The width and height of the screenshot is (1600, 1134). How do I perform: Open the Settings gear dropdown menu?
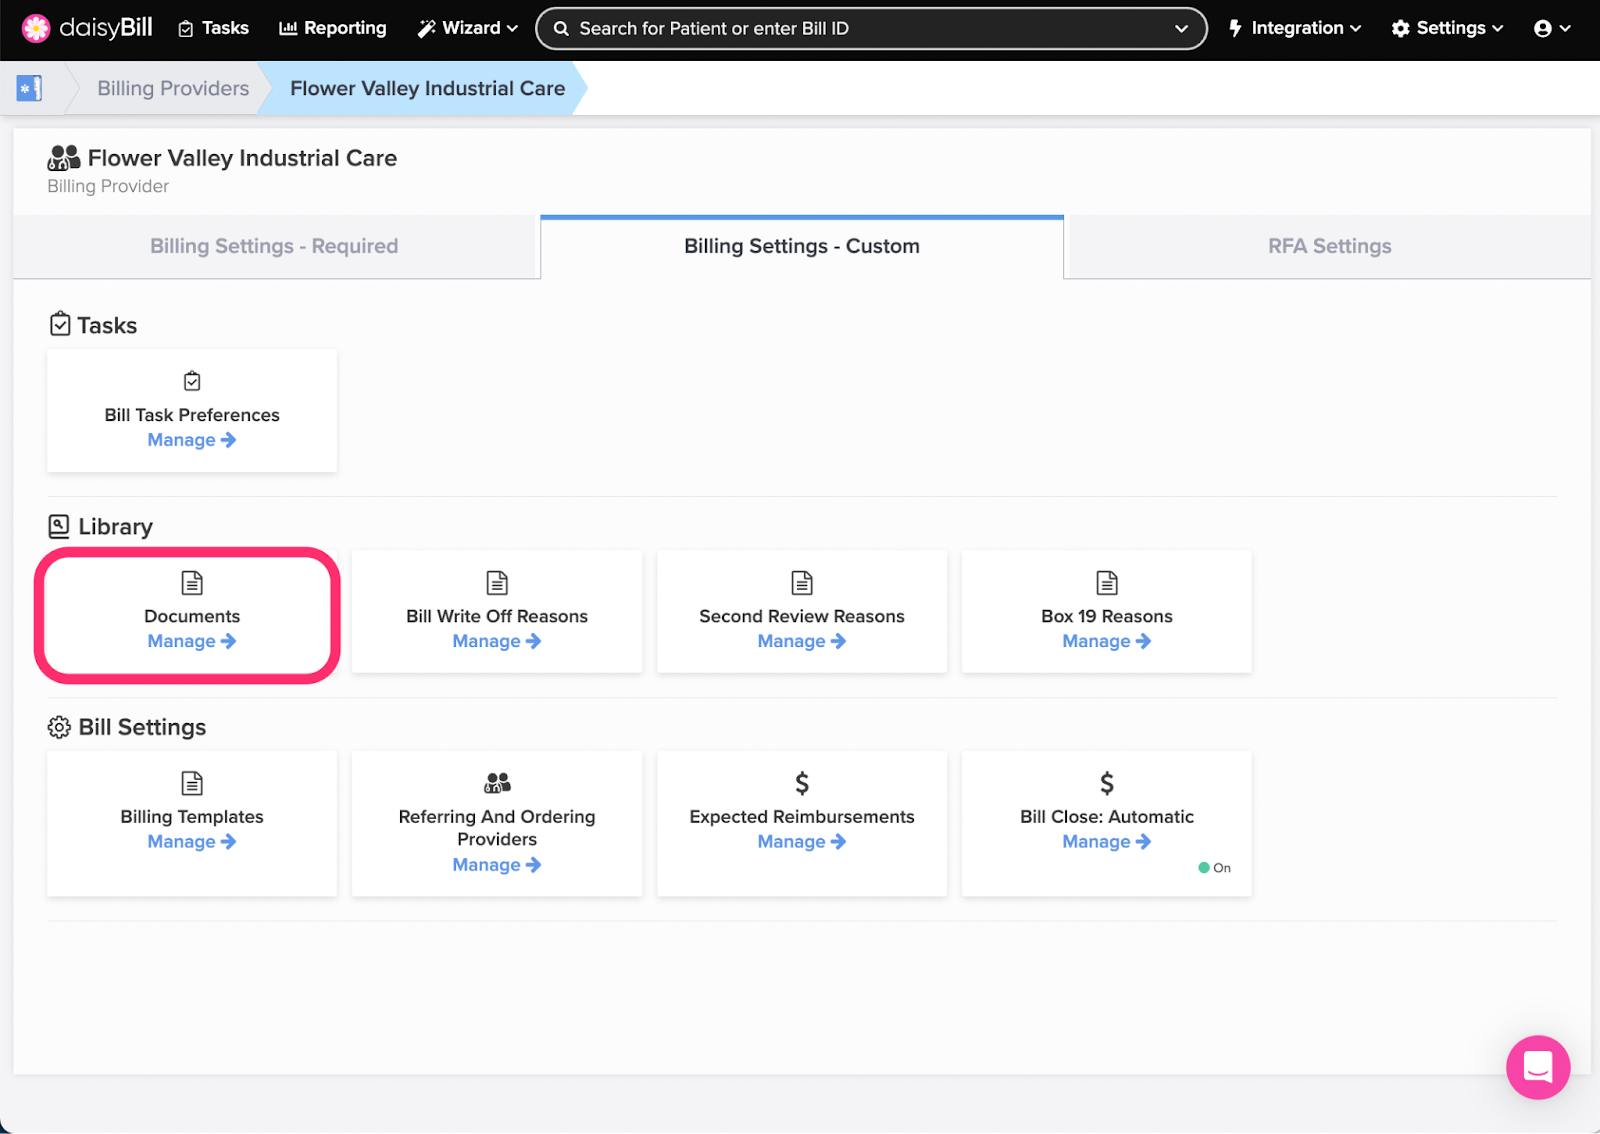[1447, 28]
